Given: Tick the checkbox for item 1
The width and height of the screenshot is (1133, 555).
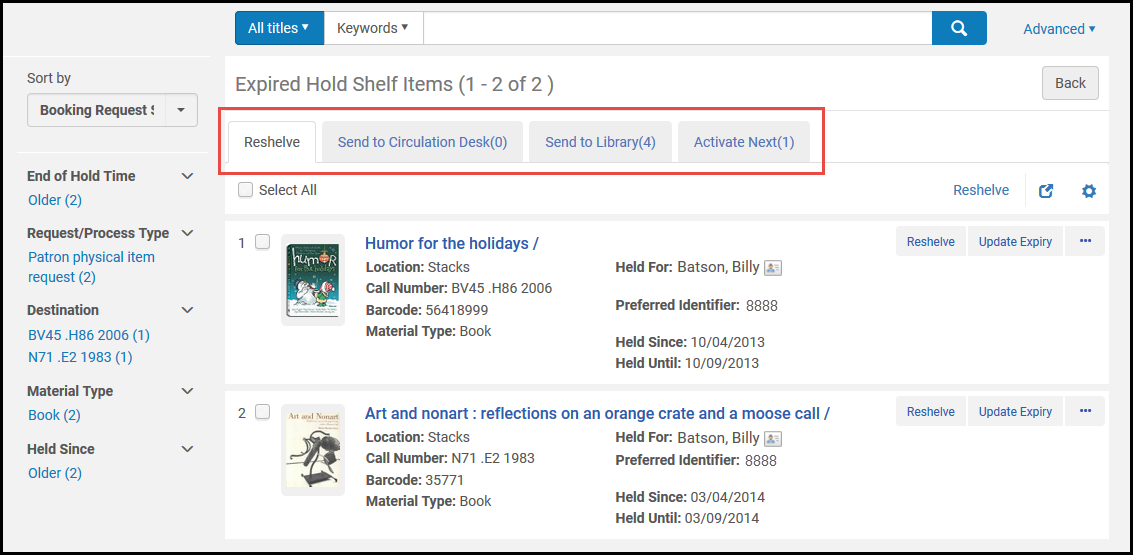Looking at the screenshot, I should [262, 242].
